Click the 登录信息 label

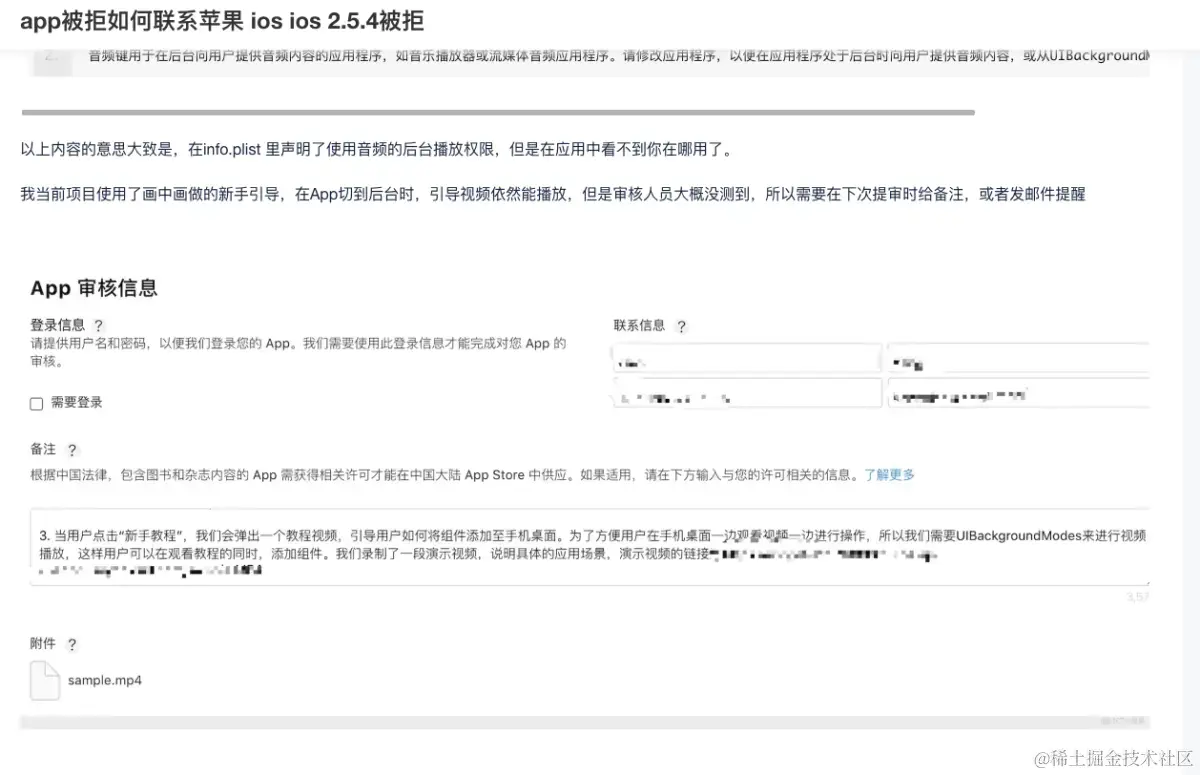point(58,325)
